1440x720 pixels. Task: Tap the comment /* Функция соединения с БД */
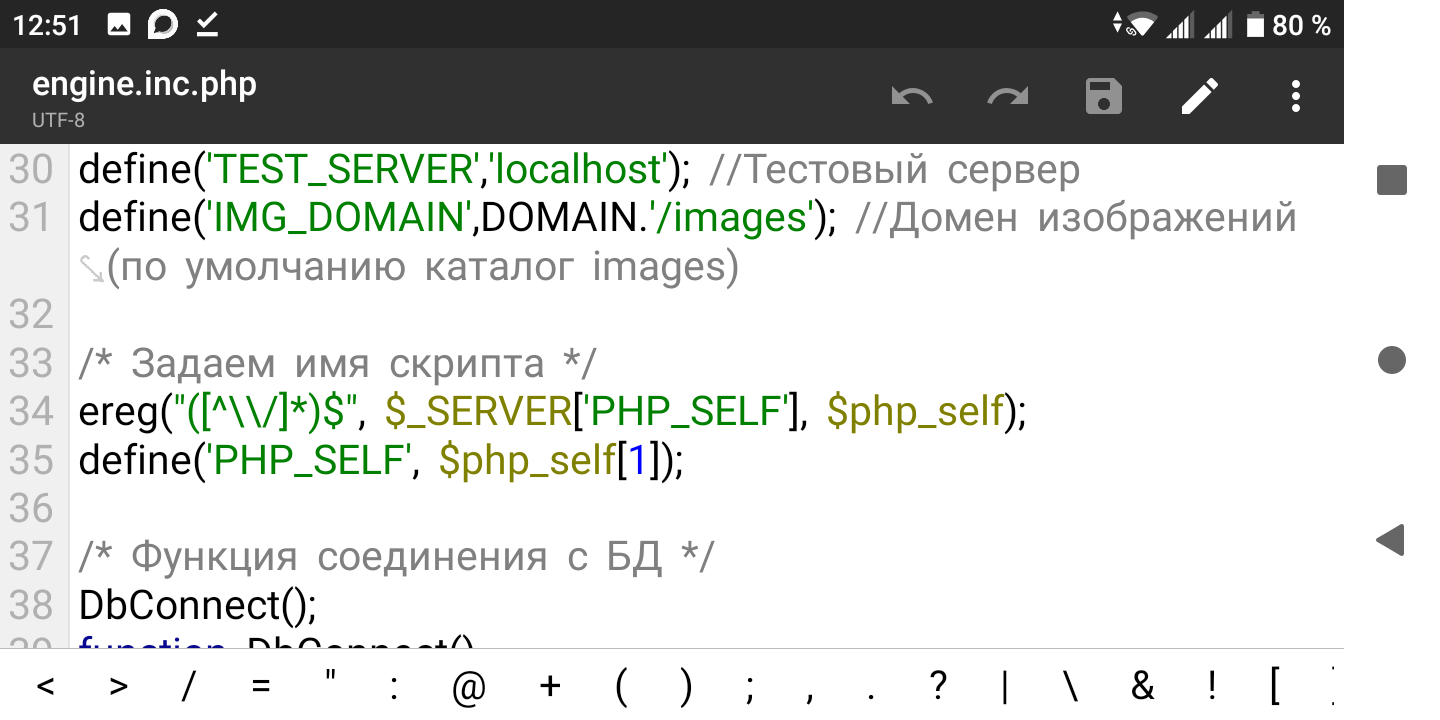click(x=398, y=557)
